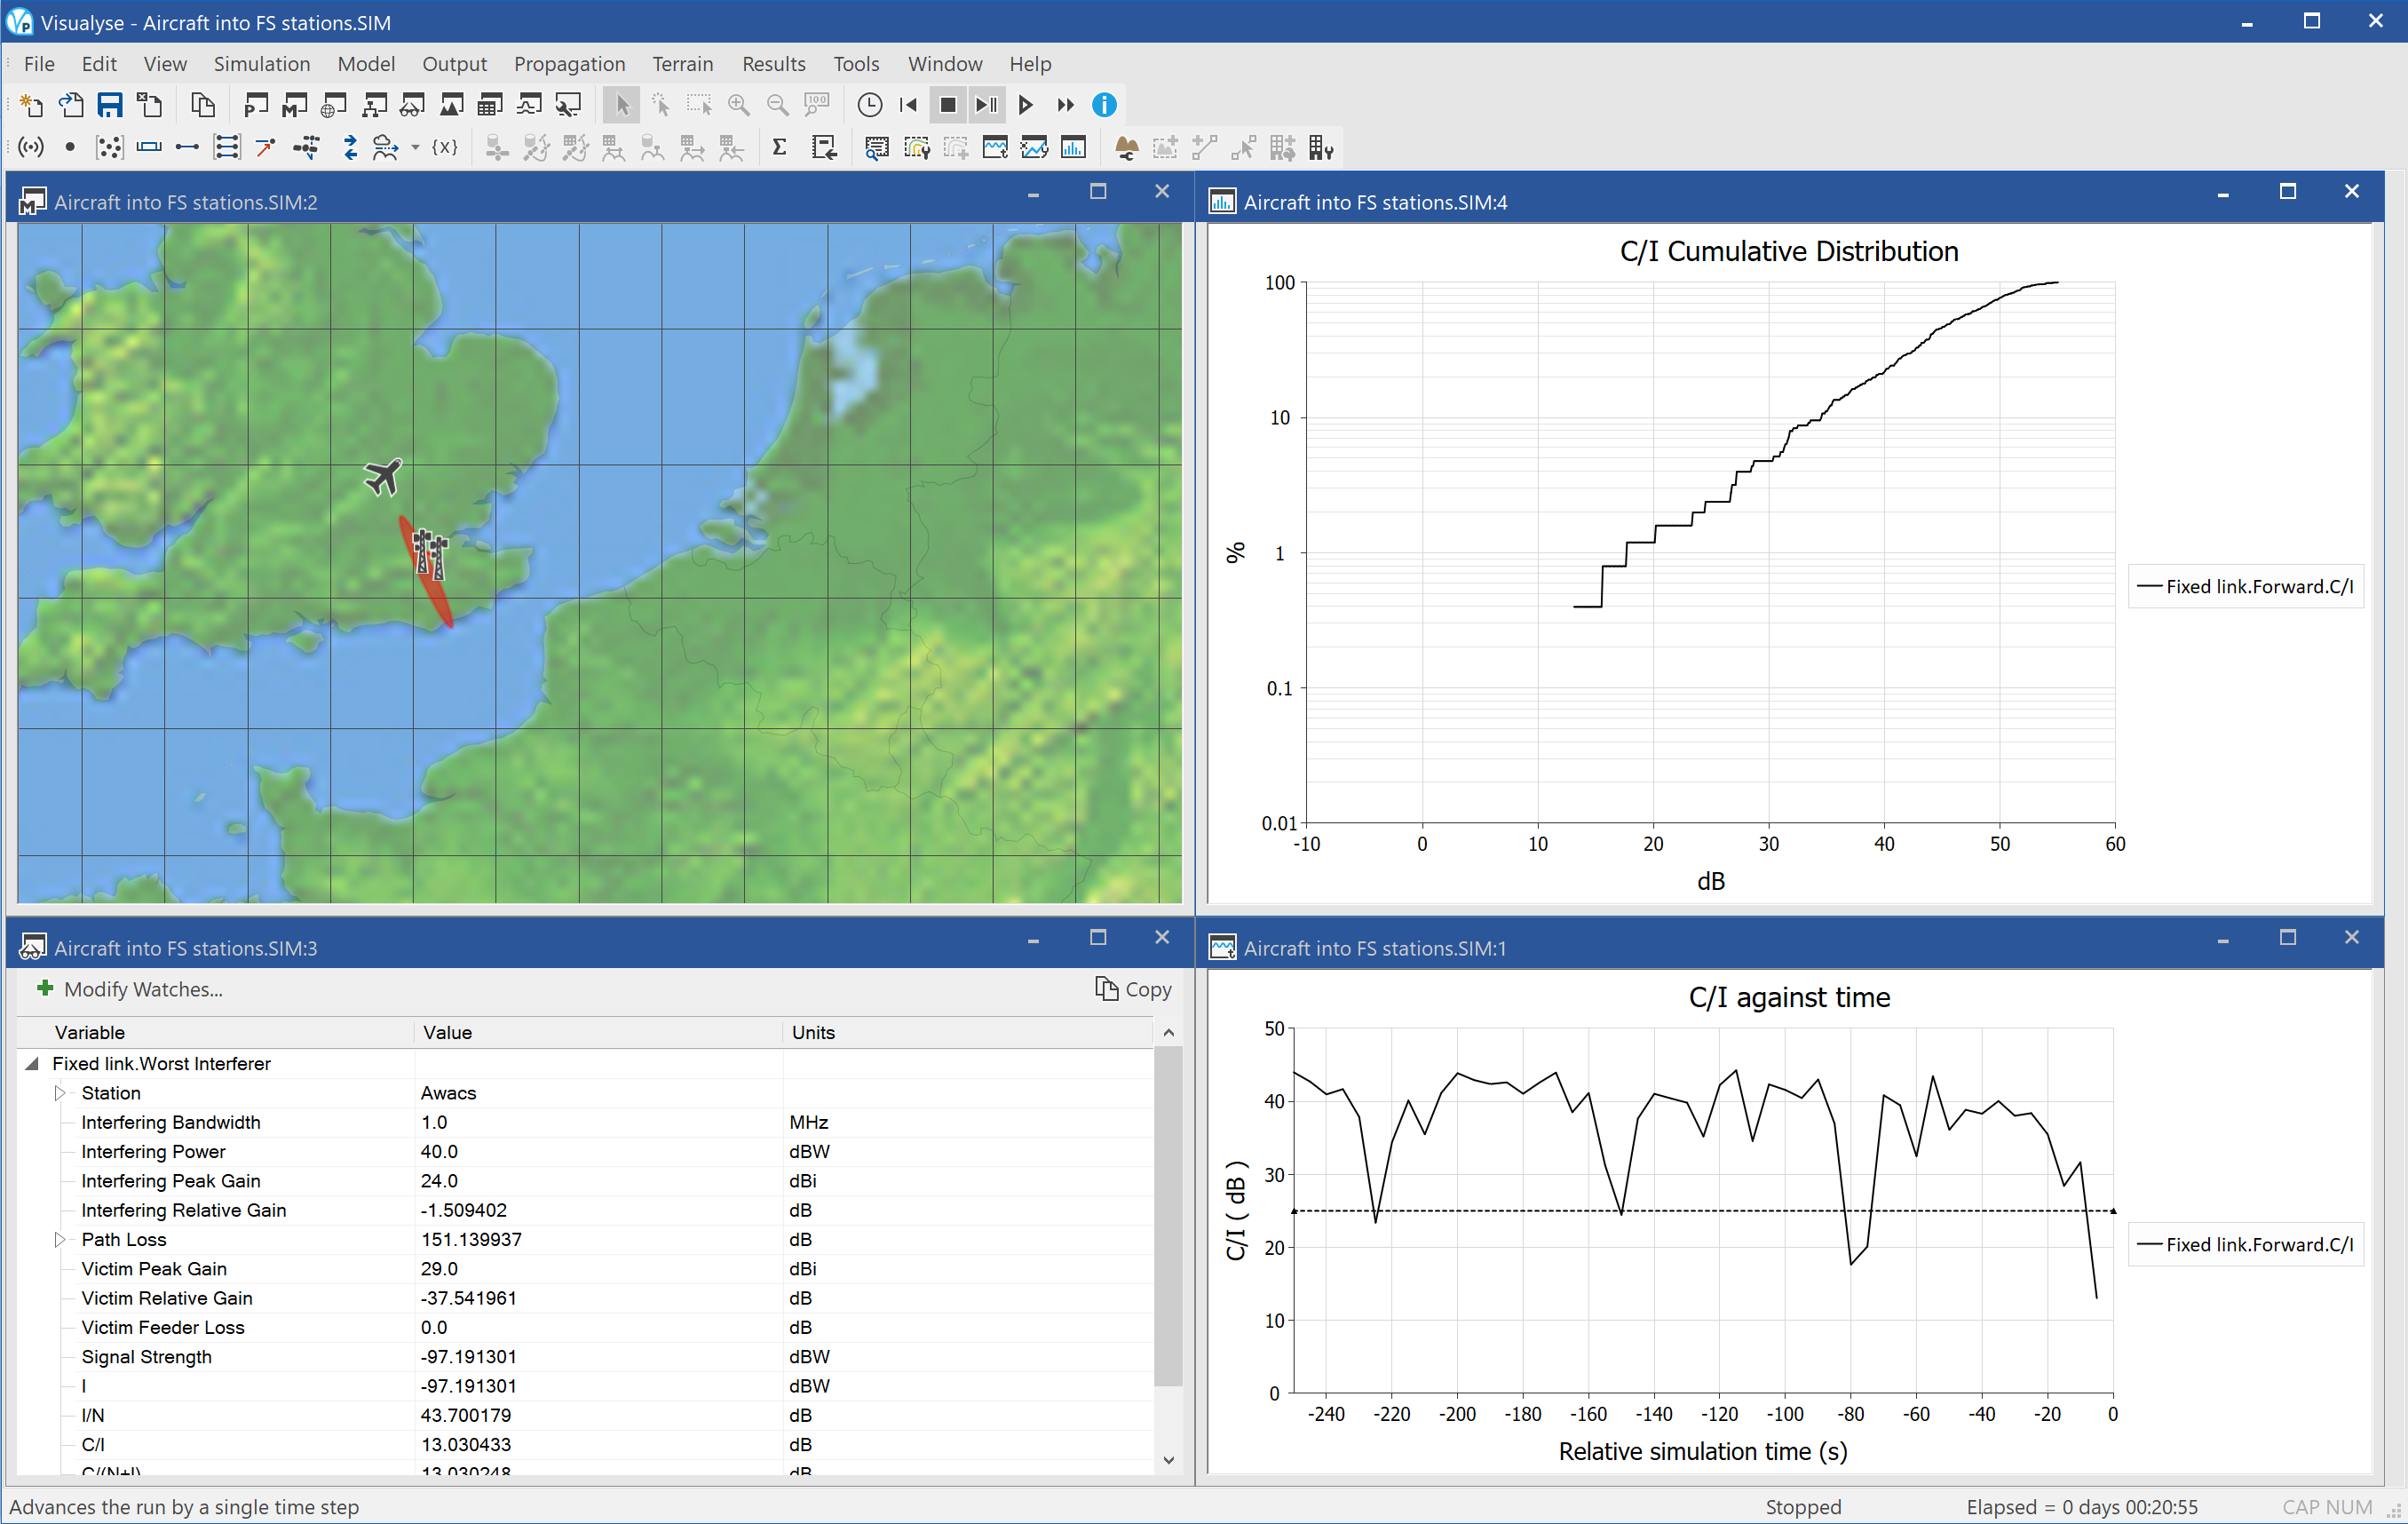Viewport: 2408px width, 1524px height.
Task: Expand the Station row under Worst Interferer
Action: pyautogui.click(x=56, y=1092)
